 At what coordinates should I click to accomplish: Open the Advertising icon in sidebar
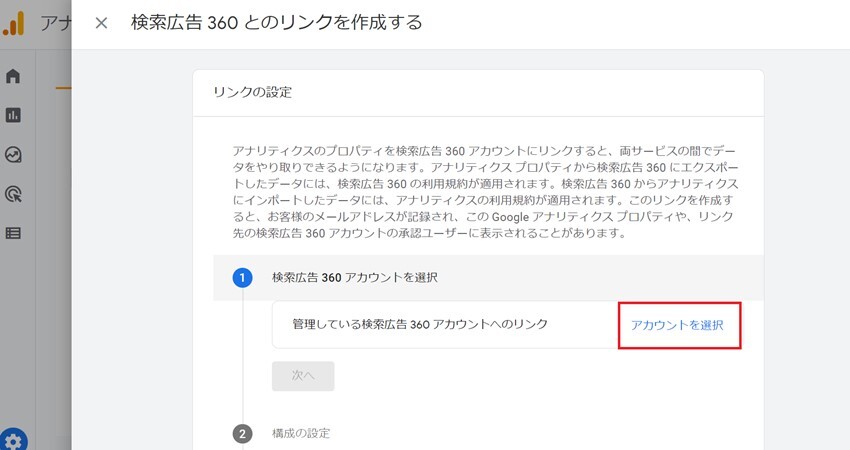14,194
